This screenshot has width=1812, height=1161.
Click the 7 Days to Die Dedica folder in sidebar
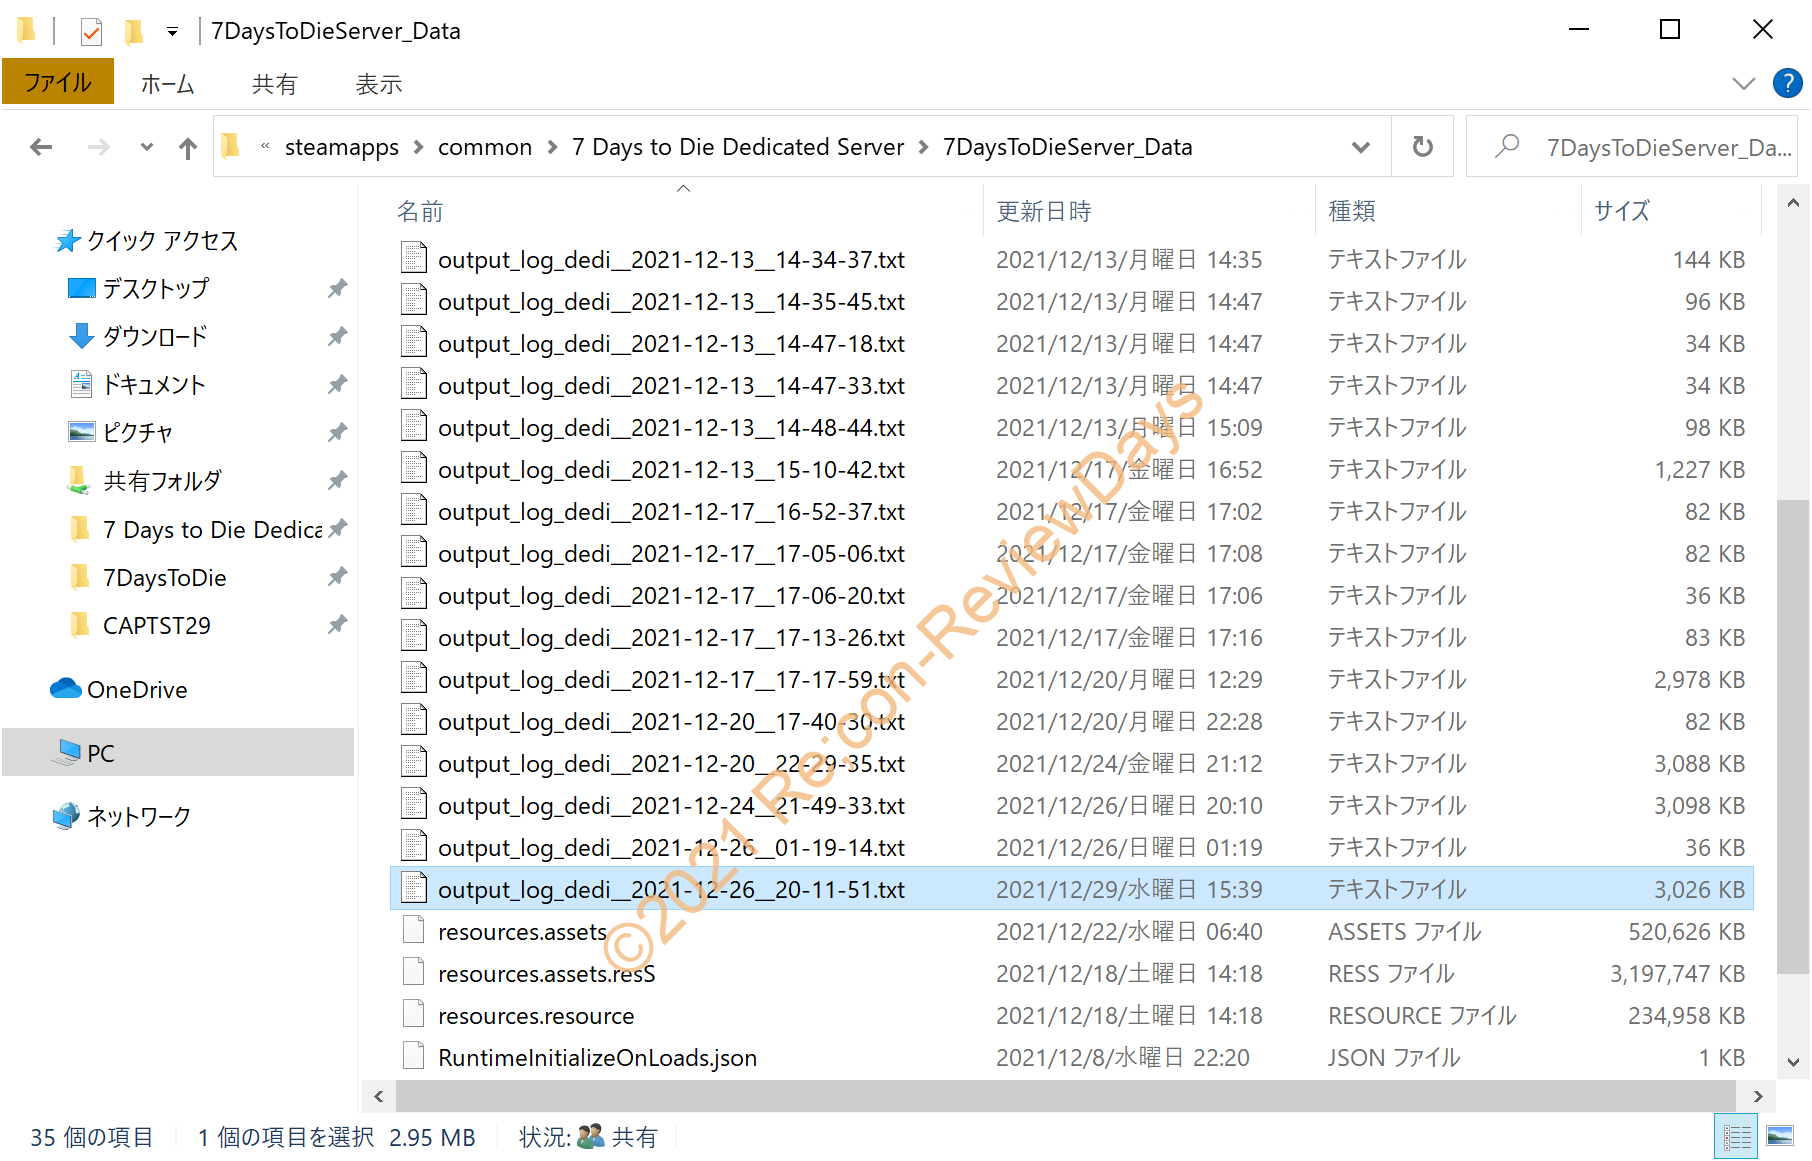pos(212,530)
